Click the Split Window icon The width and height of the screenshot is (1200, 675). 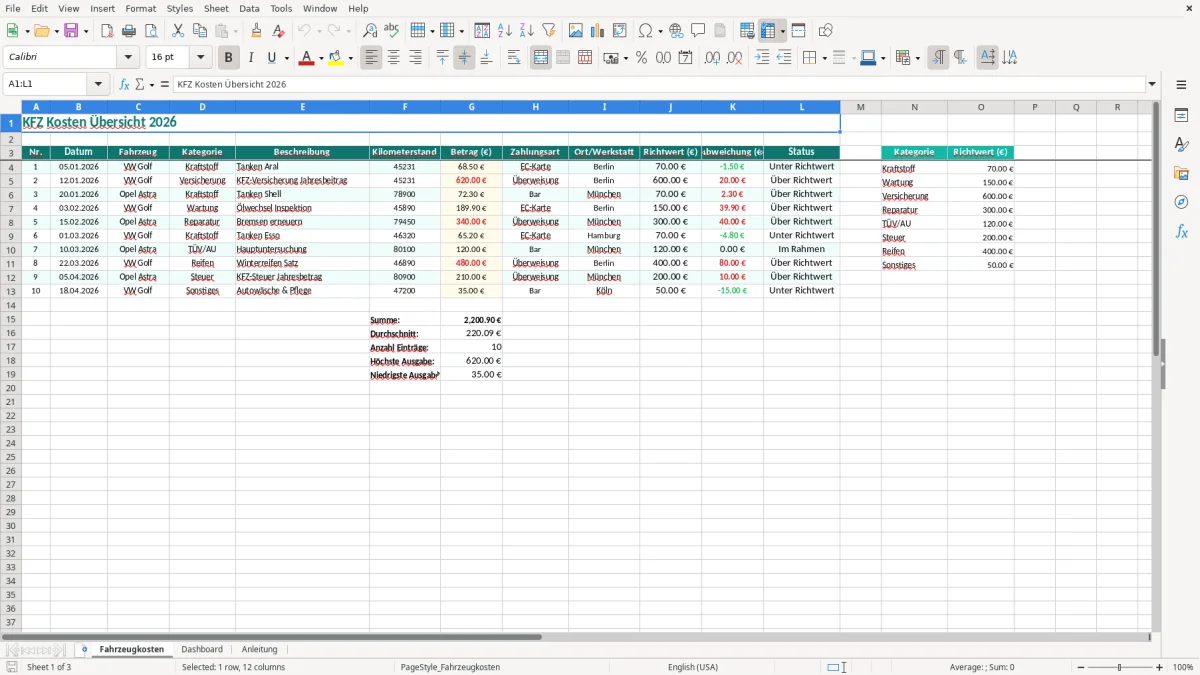pos(798,31)
